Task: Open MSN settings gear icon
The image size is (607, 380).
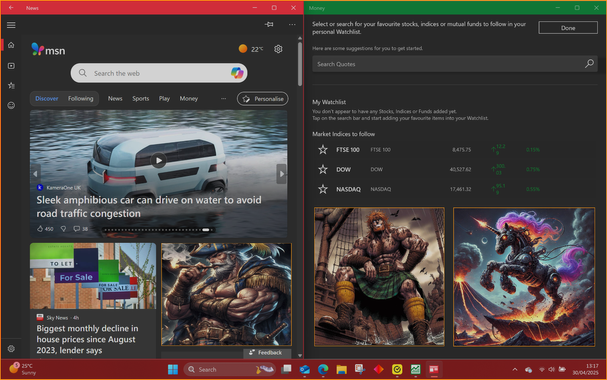Action: (x=278, y=49)
